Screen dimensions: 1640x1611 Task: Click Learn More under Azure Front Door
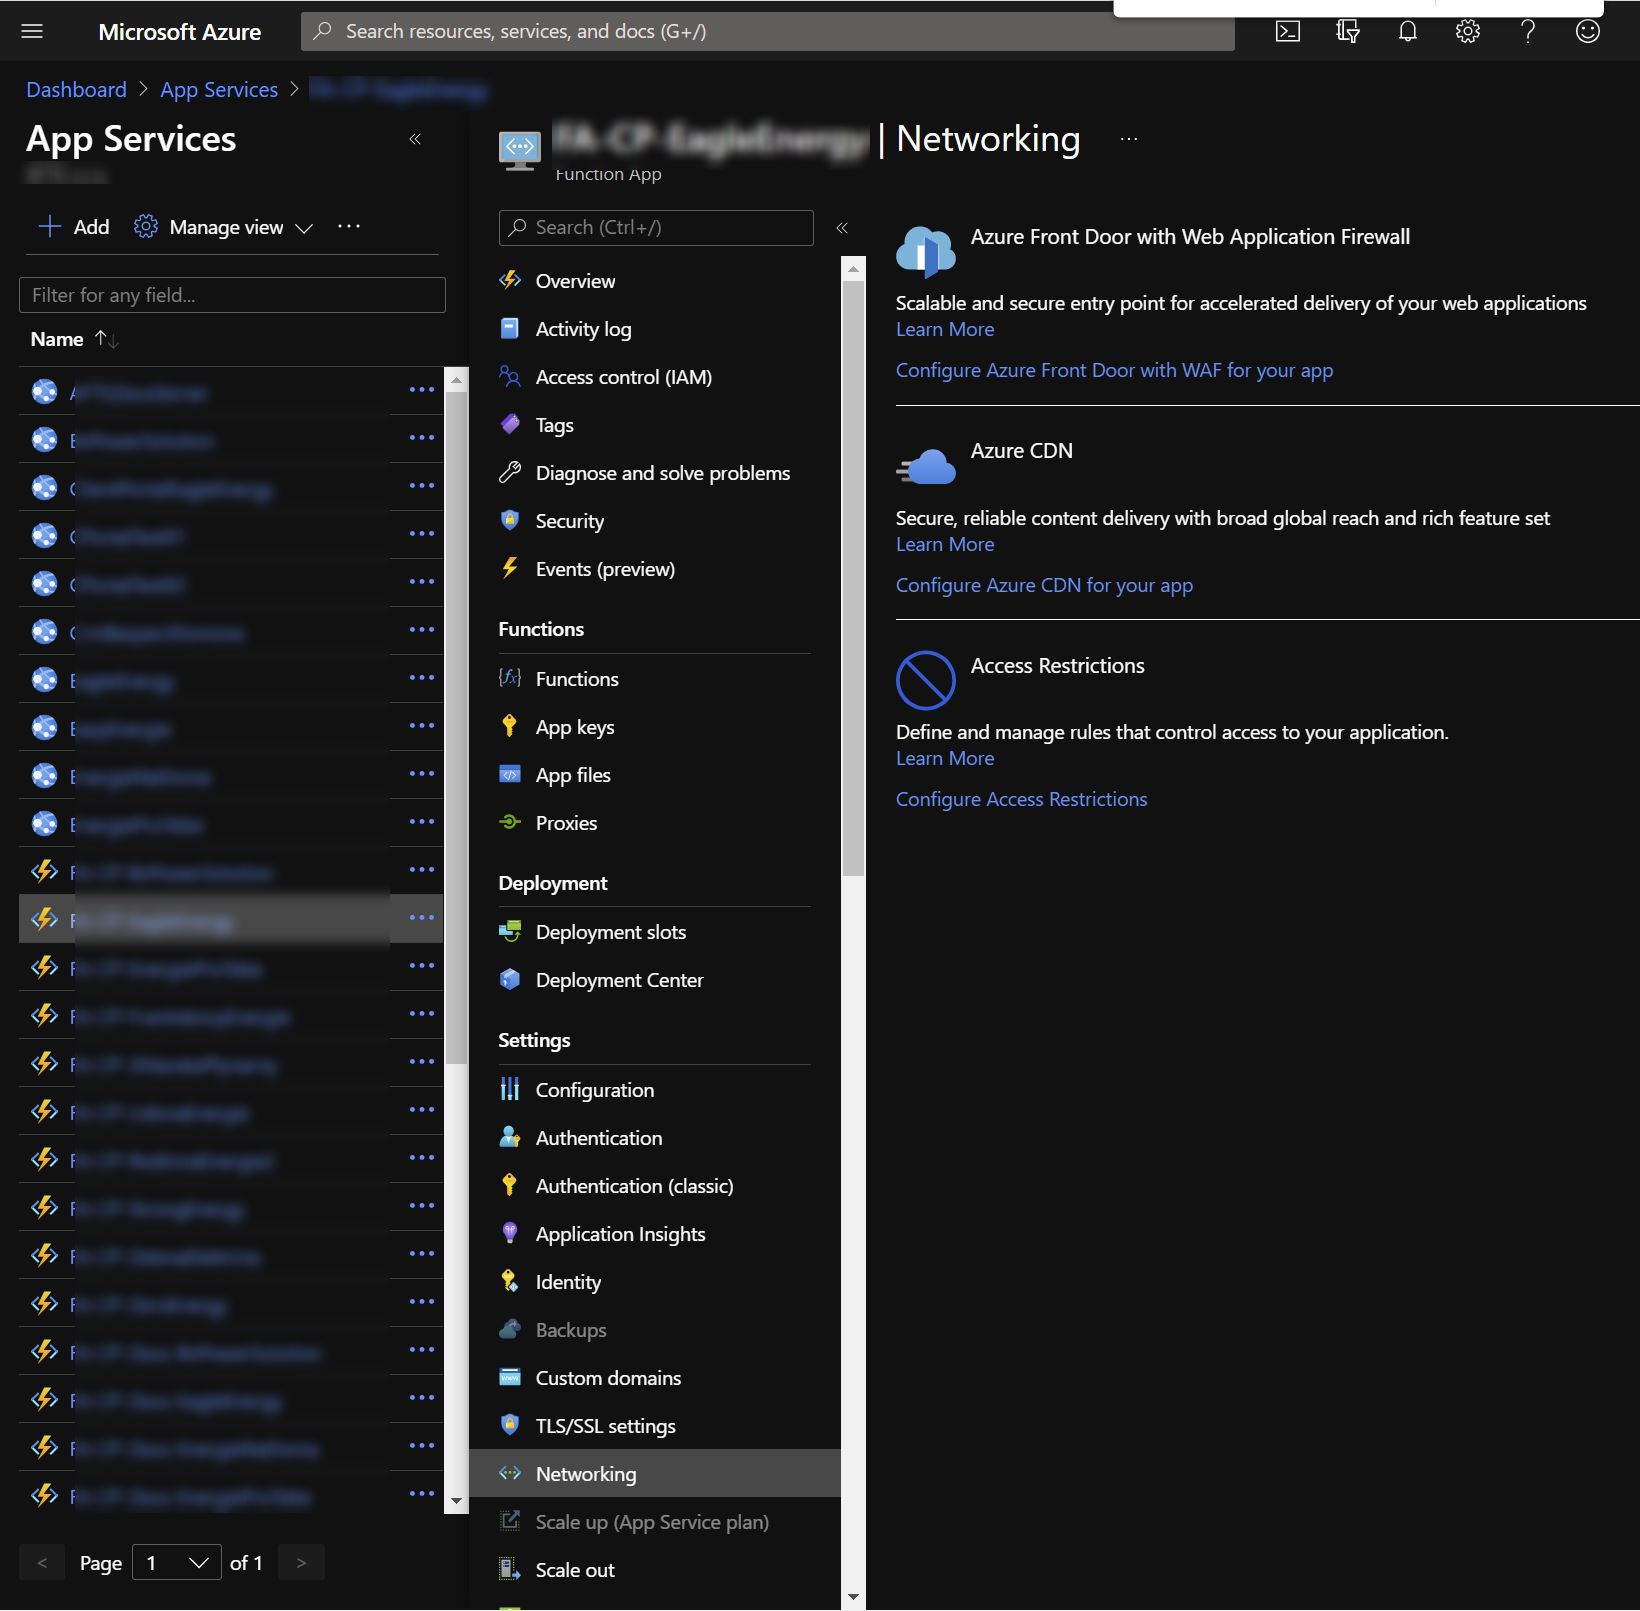pos(945,329)
